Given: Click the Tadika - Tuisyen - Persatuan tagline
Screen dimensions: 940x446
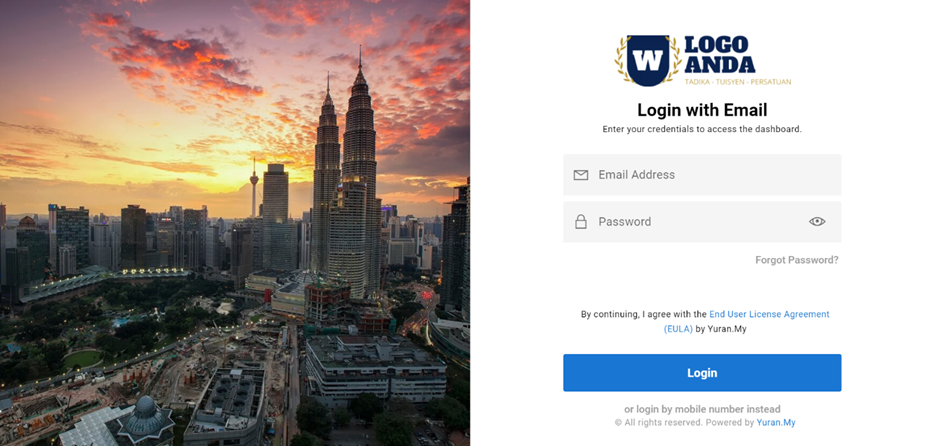Looking at the screenshot, I should 738,82.
